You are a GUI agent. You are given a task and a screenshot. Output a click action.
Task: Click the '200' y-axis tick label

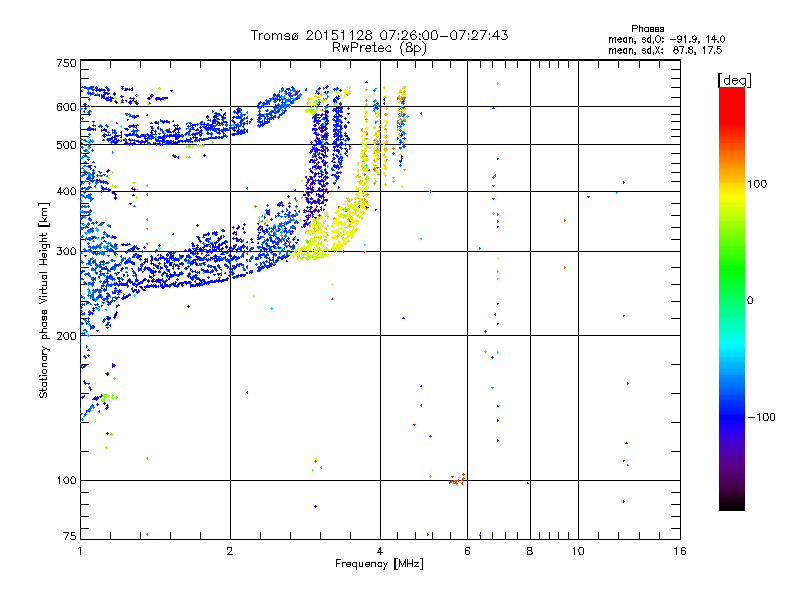(x=66, y=336)
